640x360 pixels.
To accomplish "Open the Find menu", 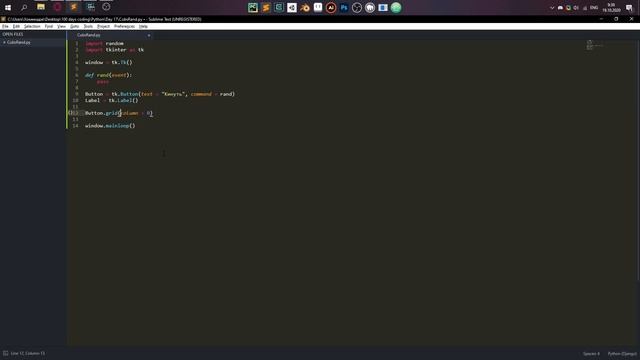I will [x=49, y=26].
